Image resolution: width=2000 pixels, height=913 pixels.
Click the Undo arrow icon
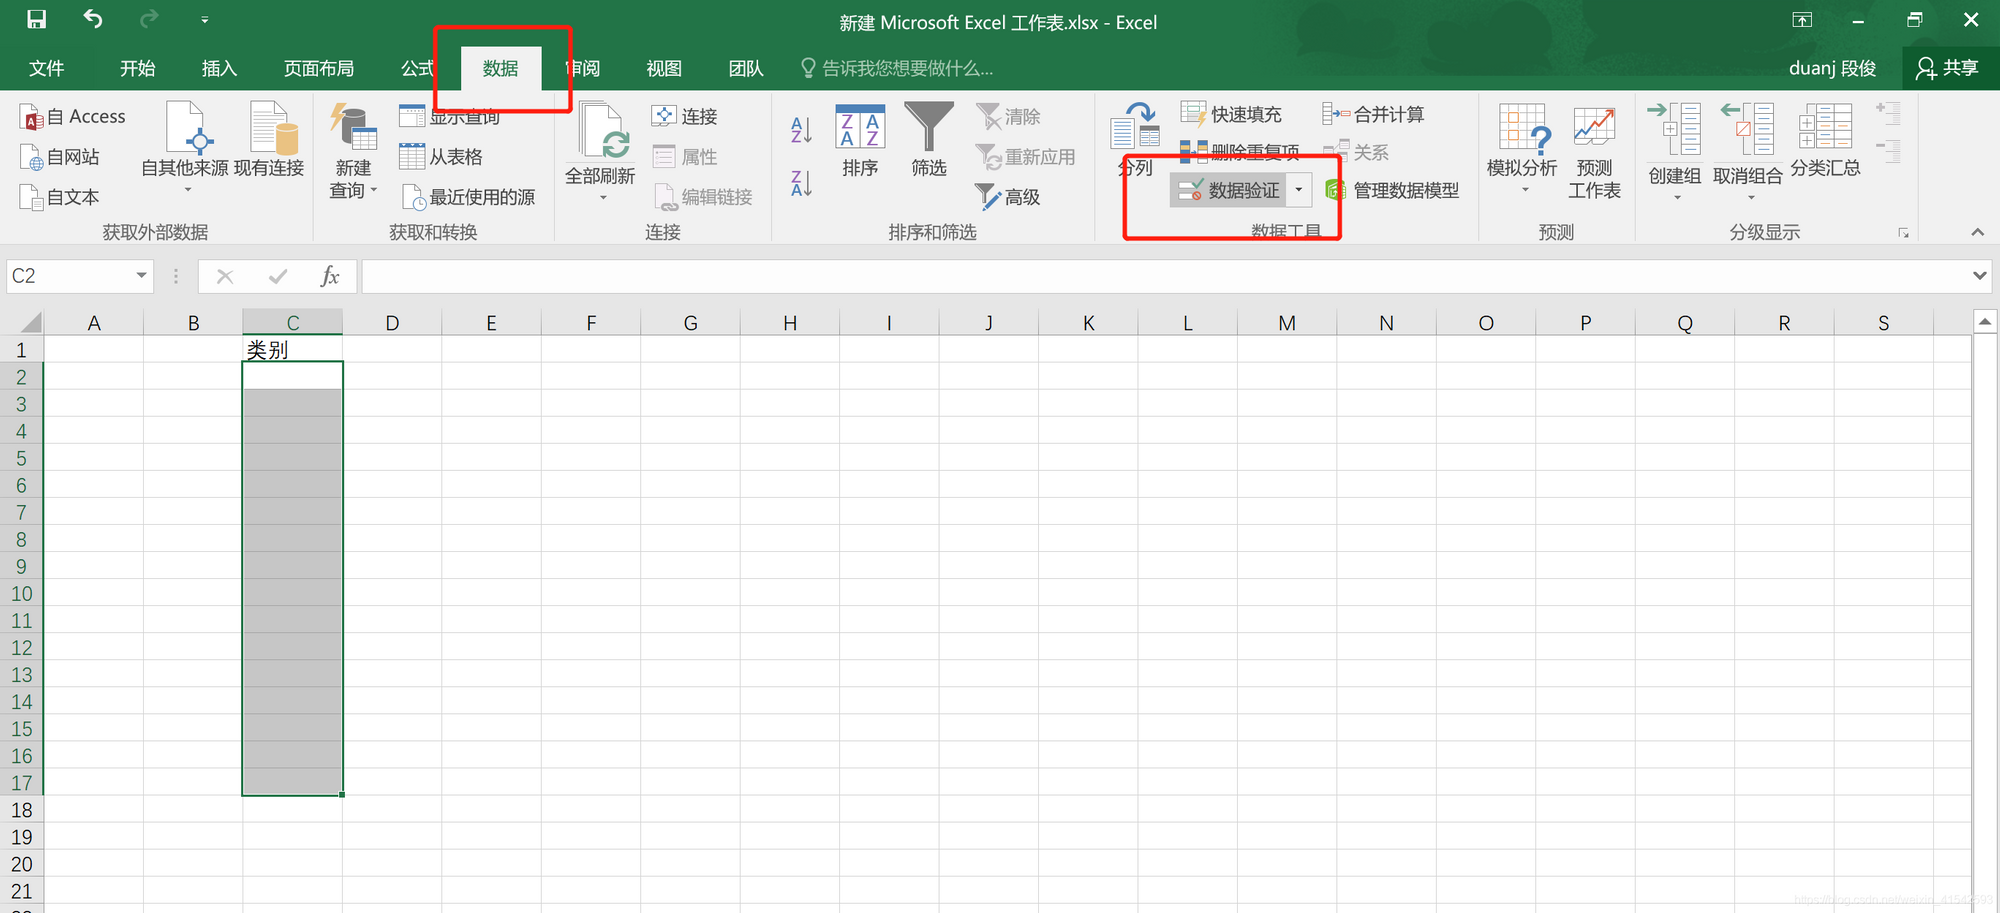click(x=93, y=19)
